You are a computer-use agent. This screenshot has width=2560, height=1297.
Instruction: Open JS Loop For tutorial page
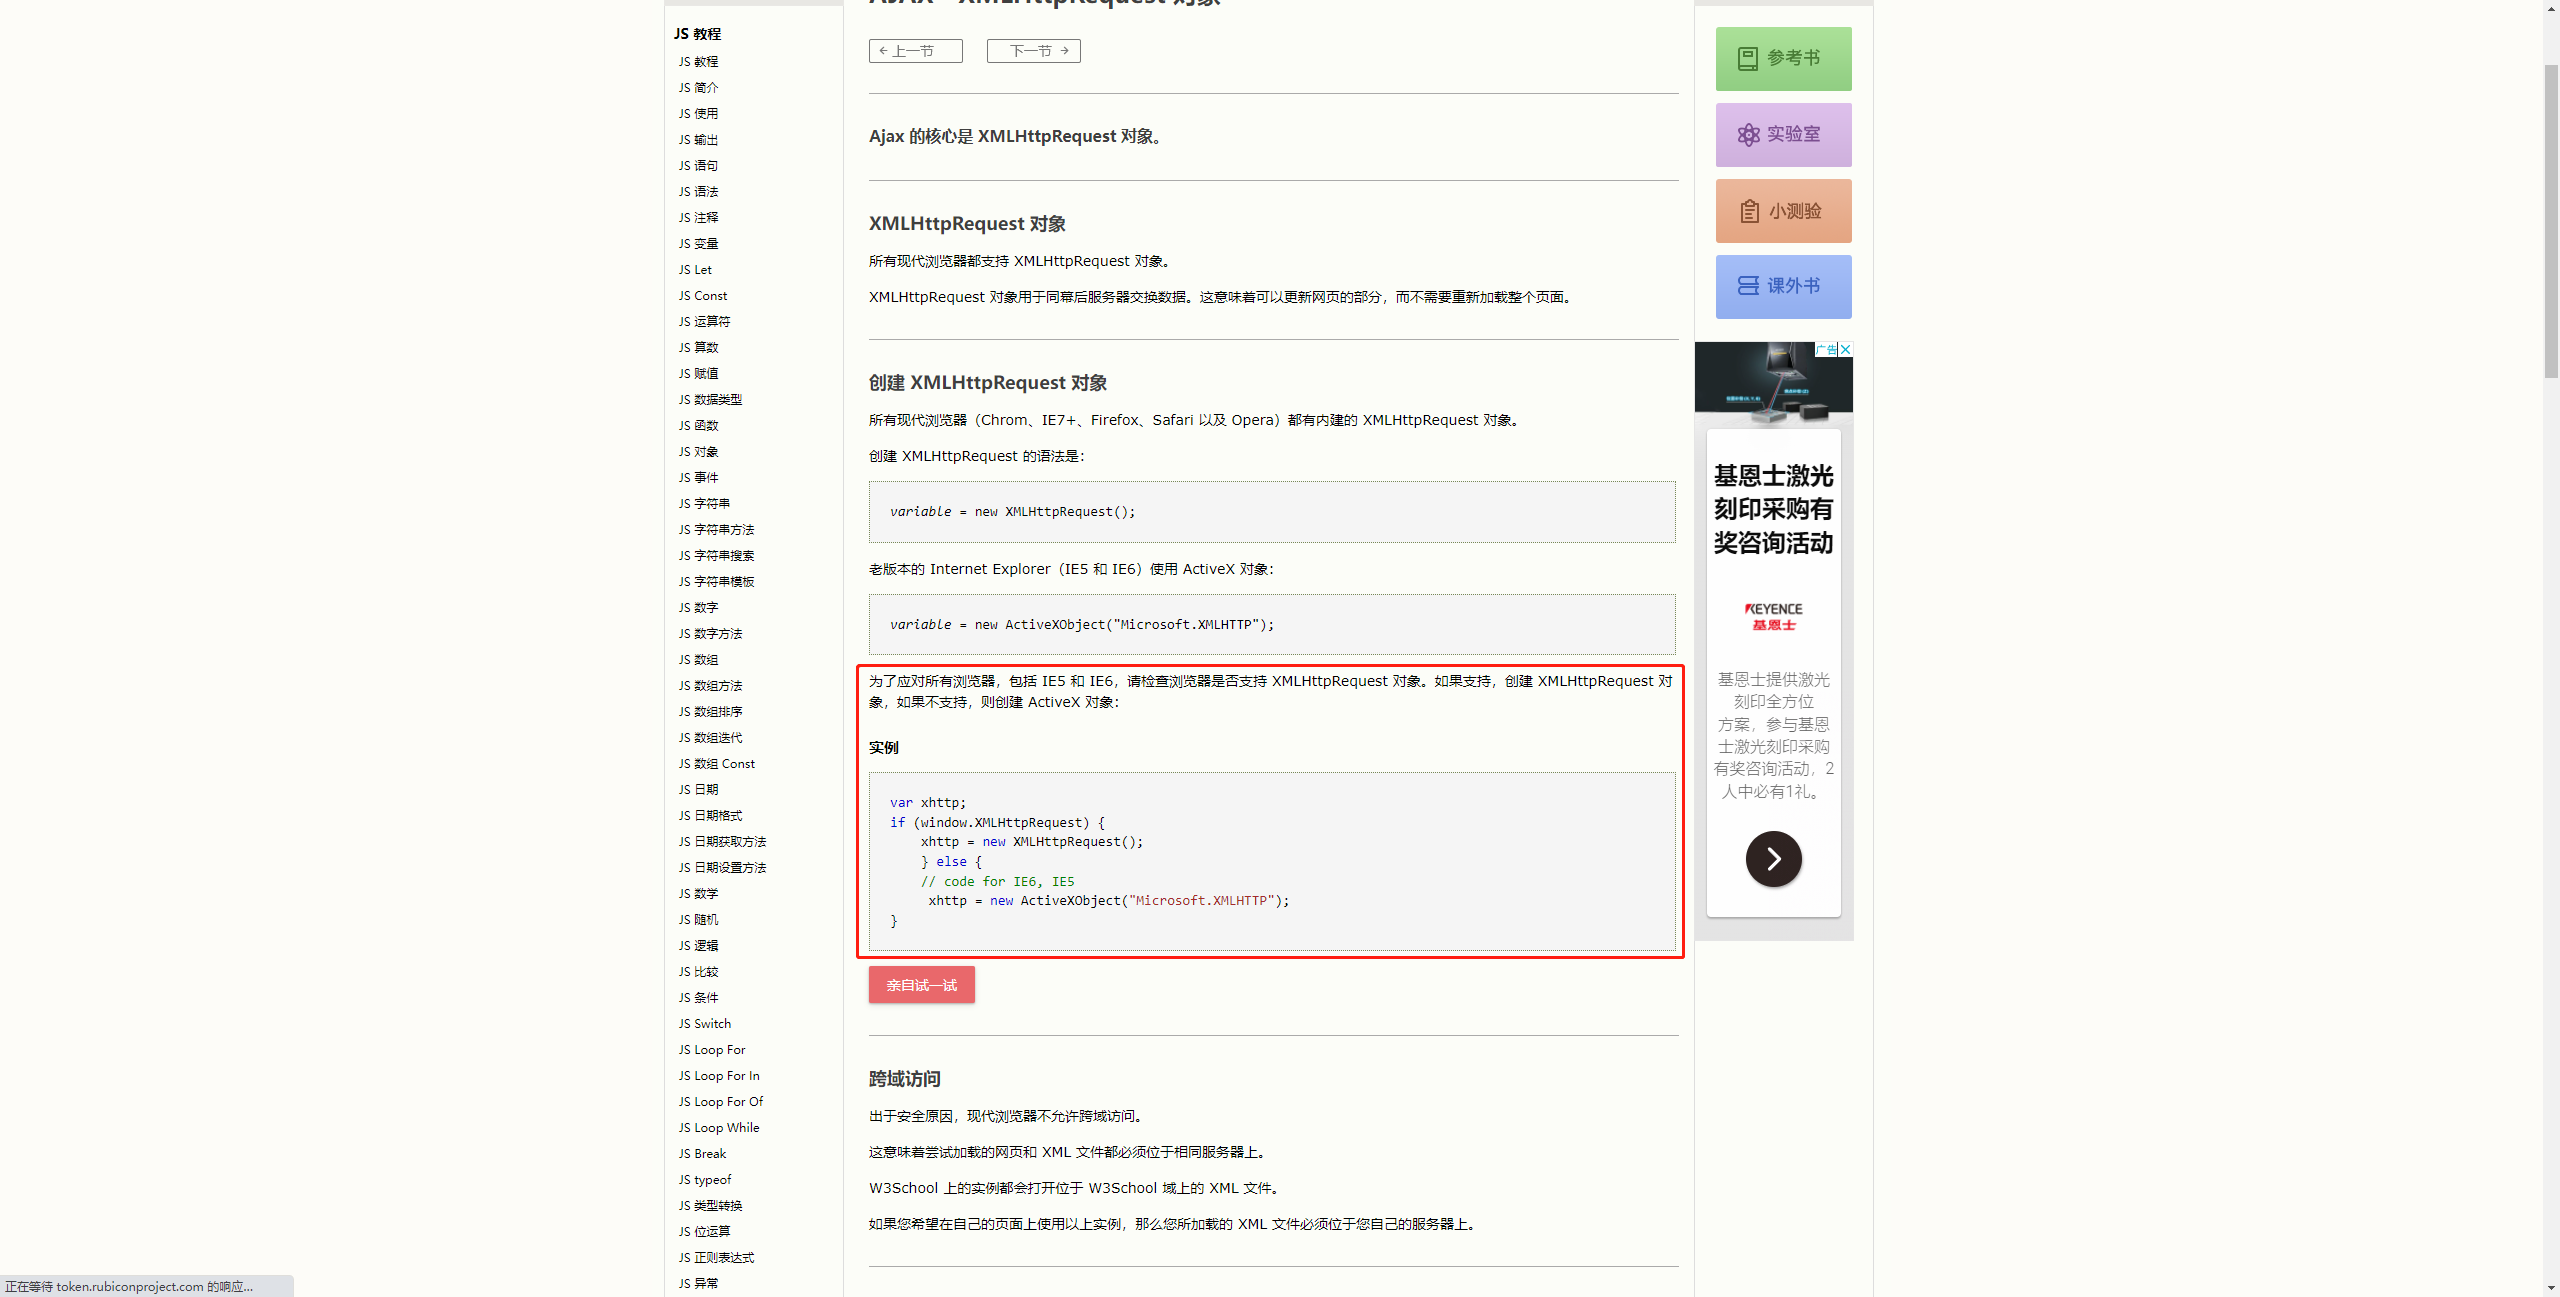(x=711, y=1049)
